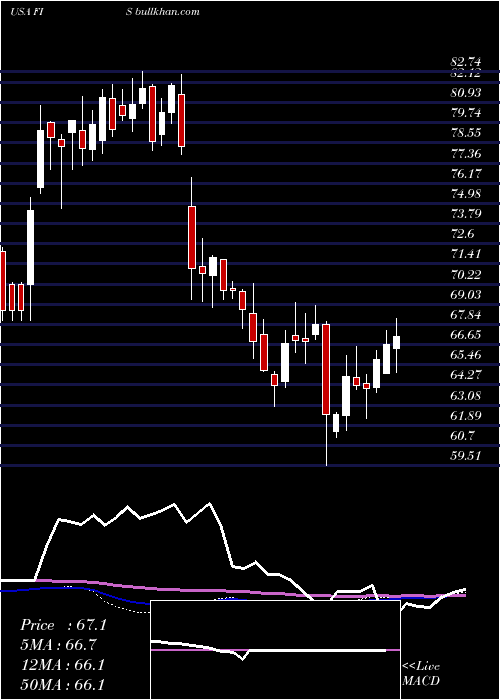
Task: Click the Price : 67.1 readout
Action: click(63, 625)
